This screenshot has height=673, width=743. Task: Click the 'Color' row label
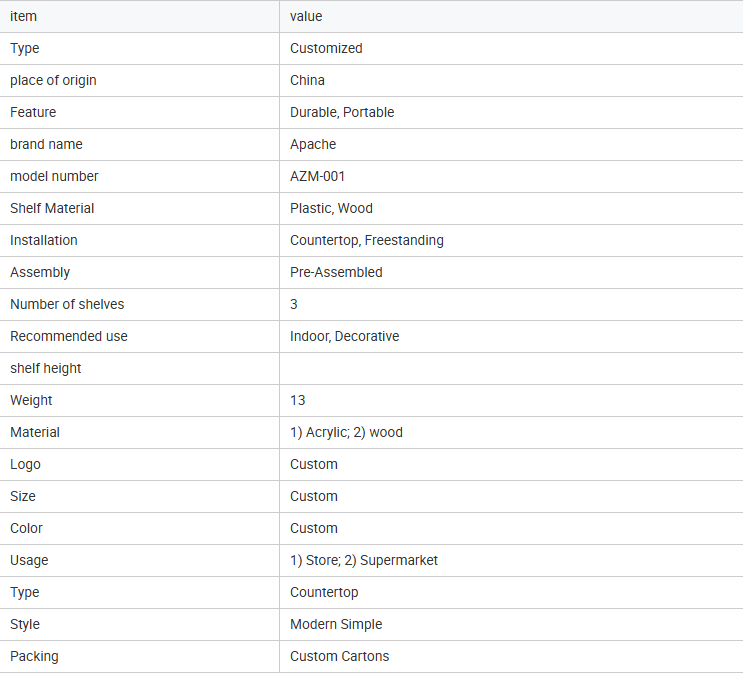tap(27, 528)
